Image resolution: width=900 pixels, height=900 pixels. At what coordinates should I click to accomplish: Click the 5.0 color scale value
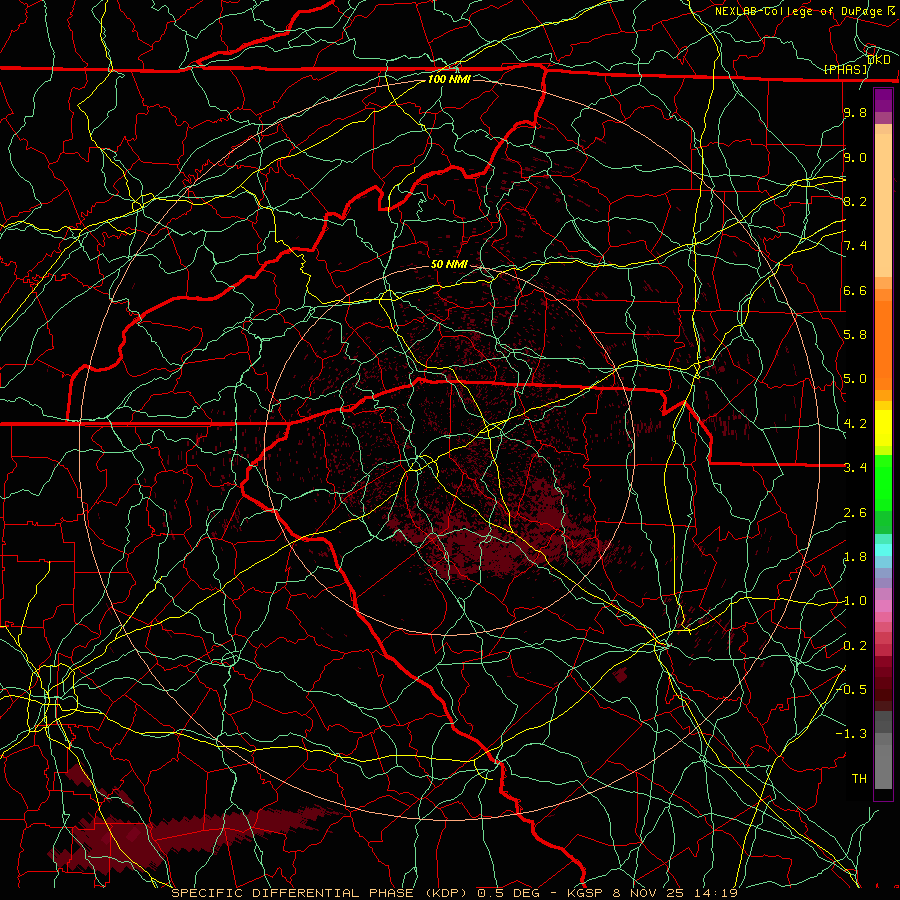(855, 379)
